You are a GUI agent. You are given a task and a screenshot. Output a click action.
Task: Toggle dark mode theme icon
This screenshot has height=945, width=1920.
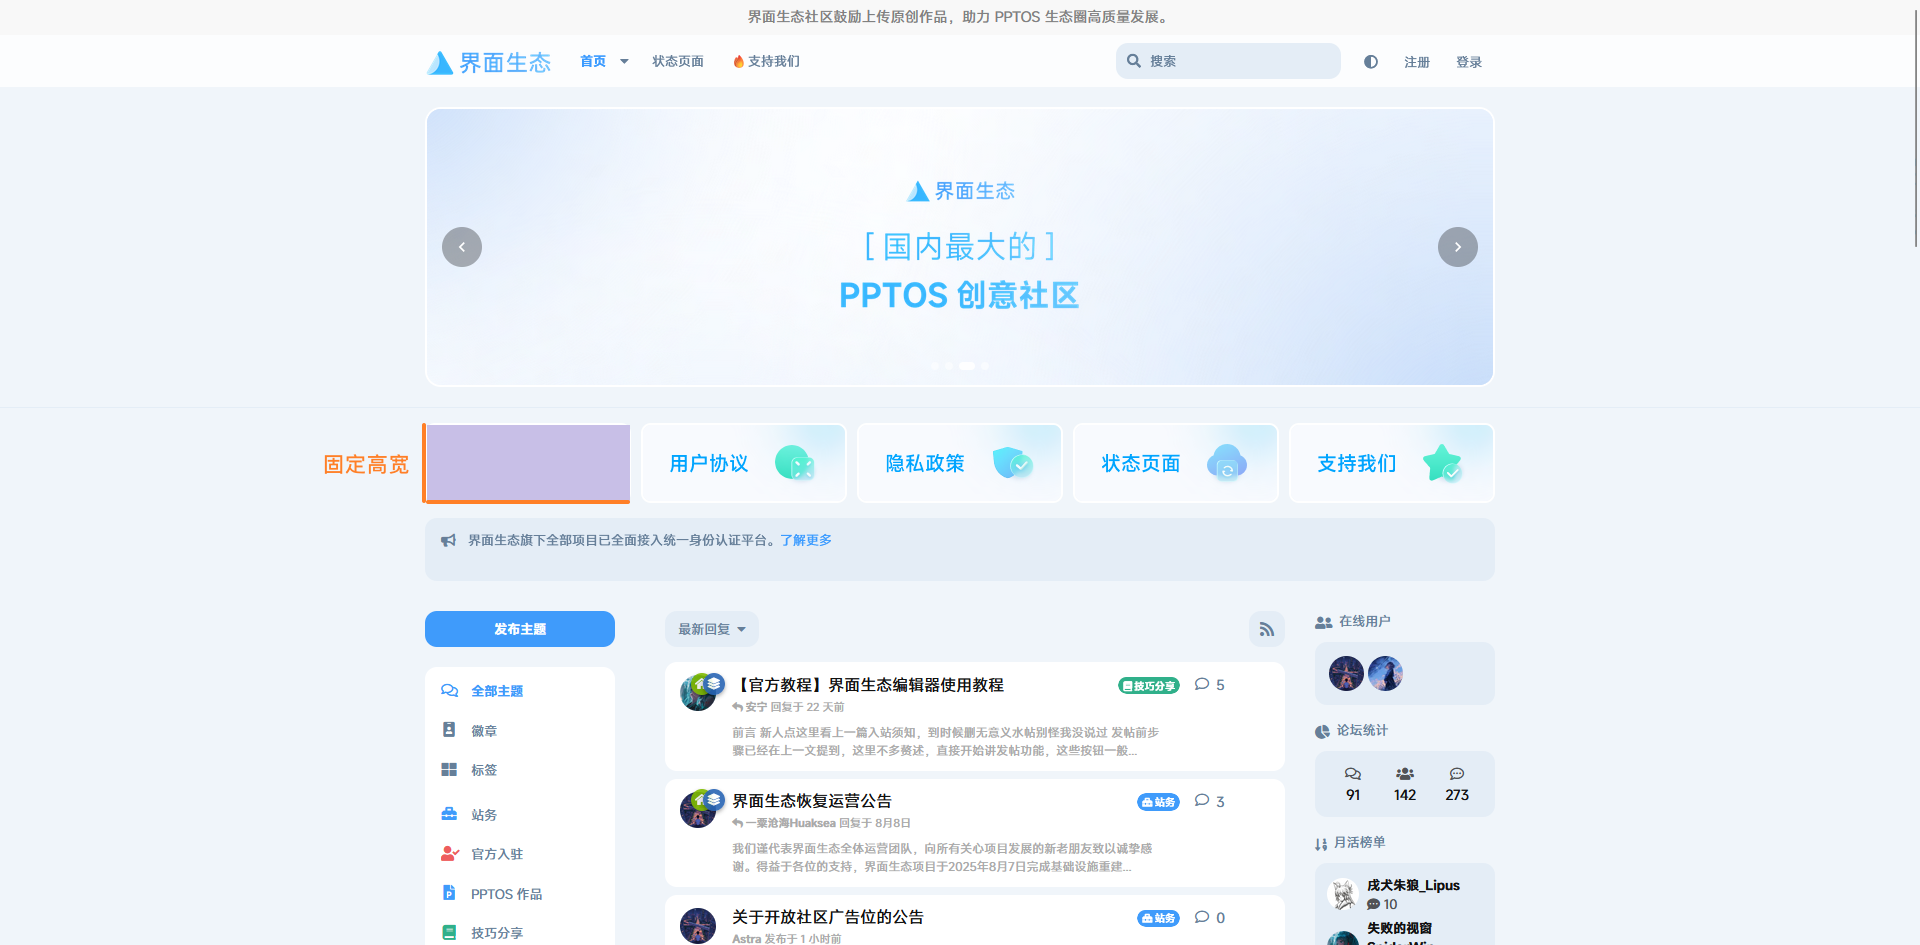[x=1370, y=62]
